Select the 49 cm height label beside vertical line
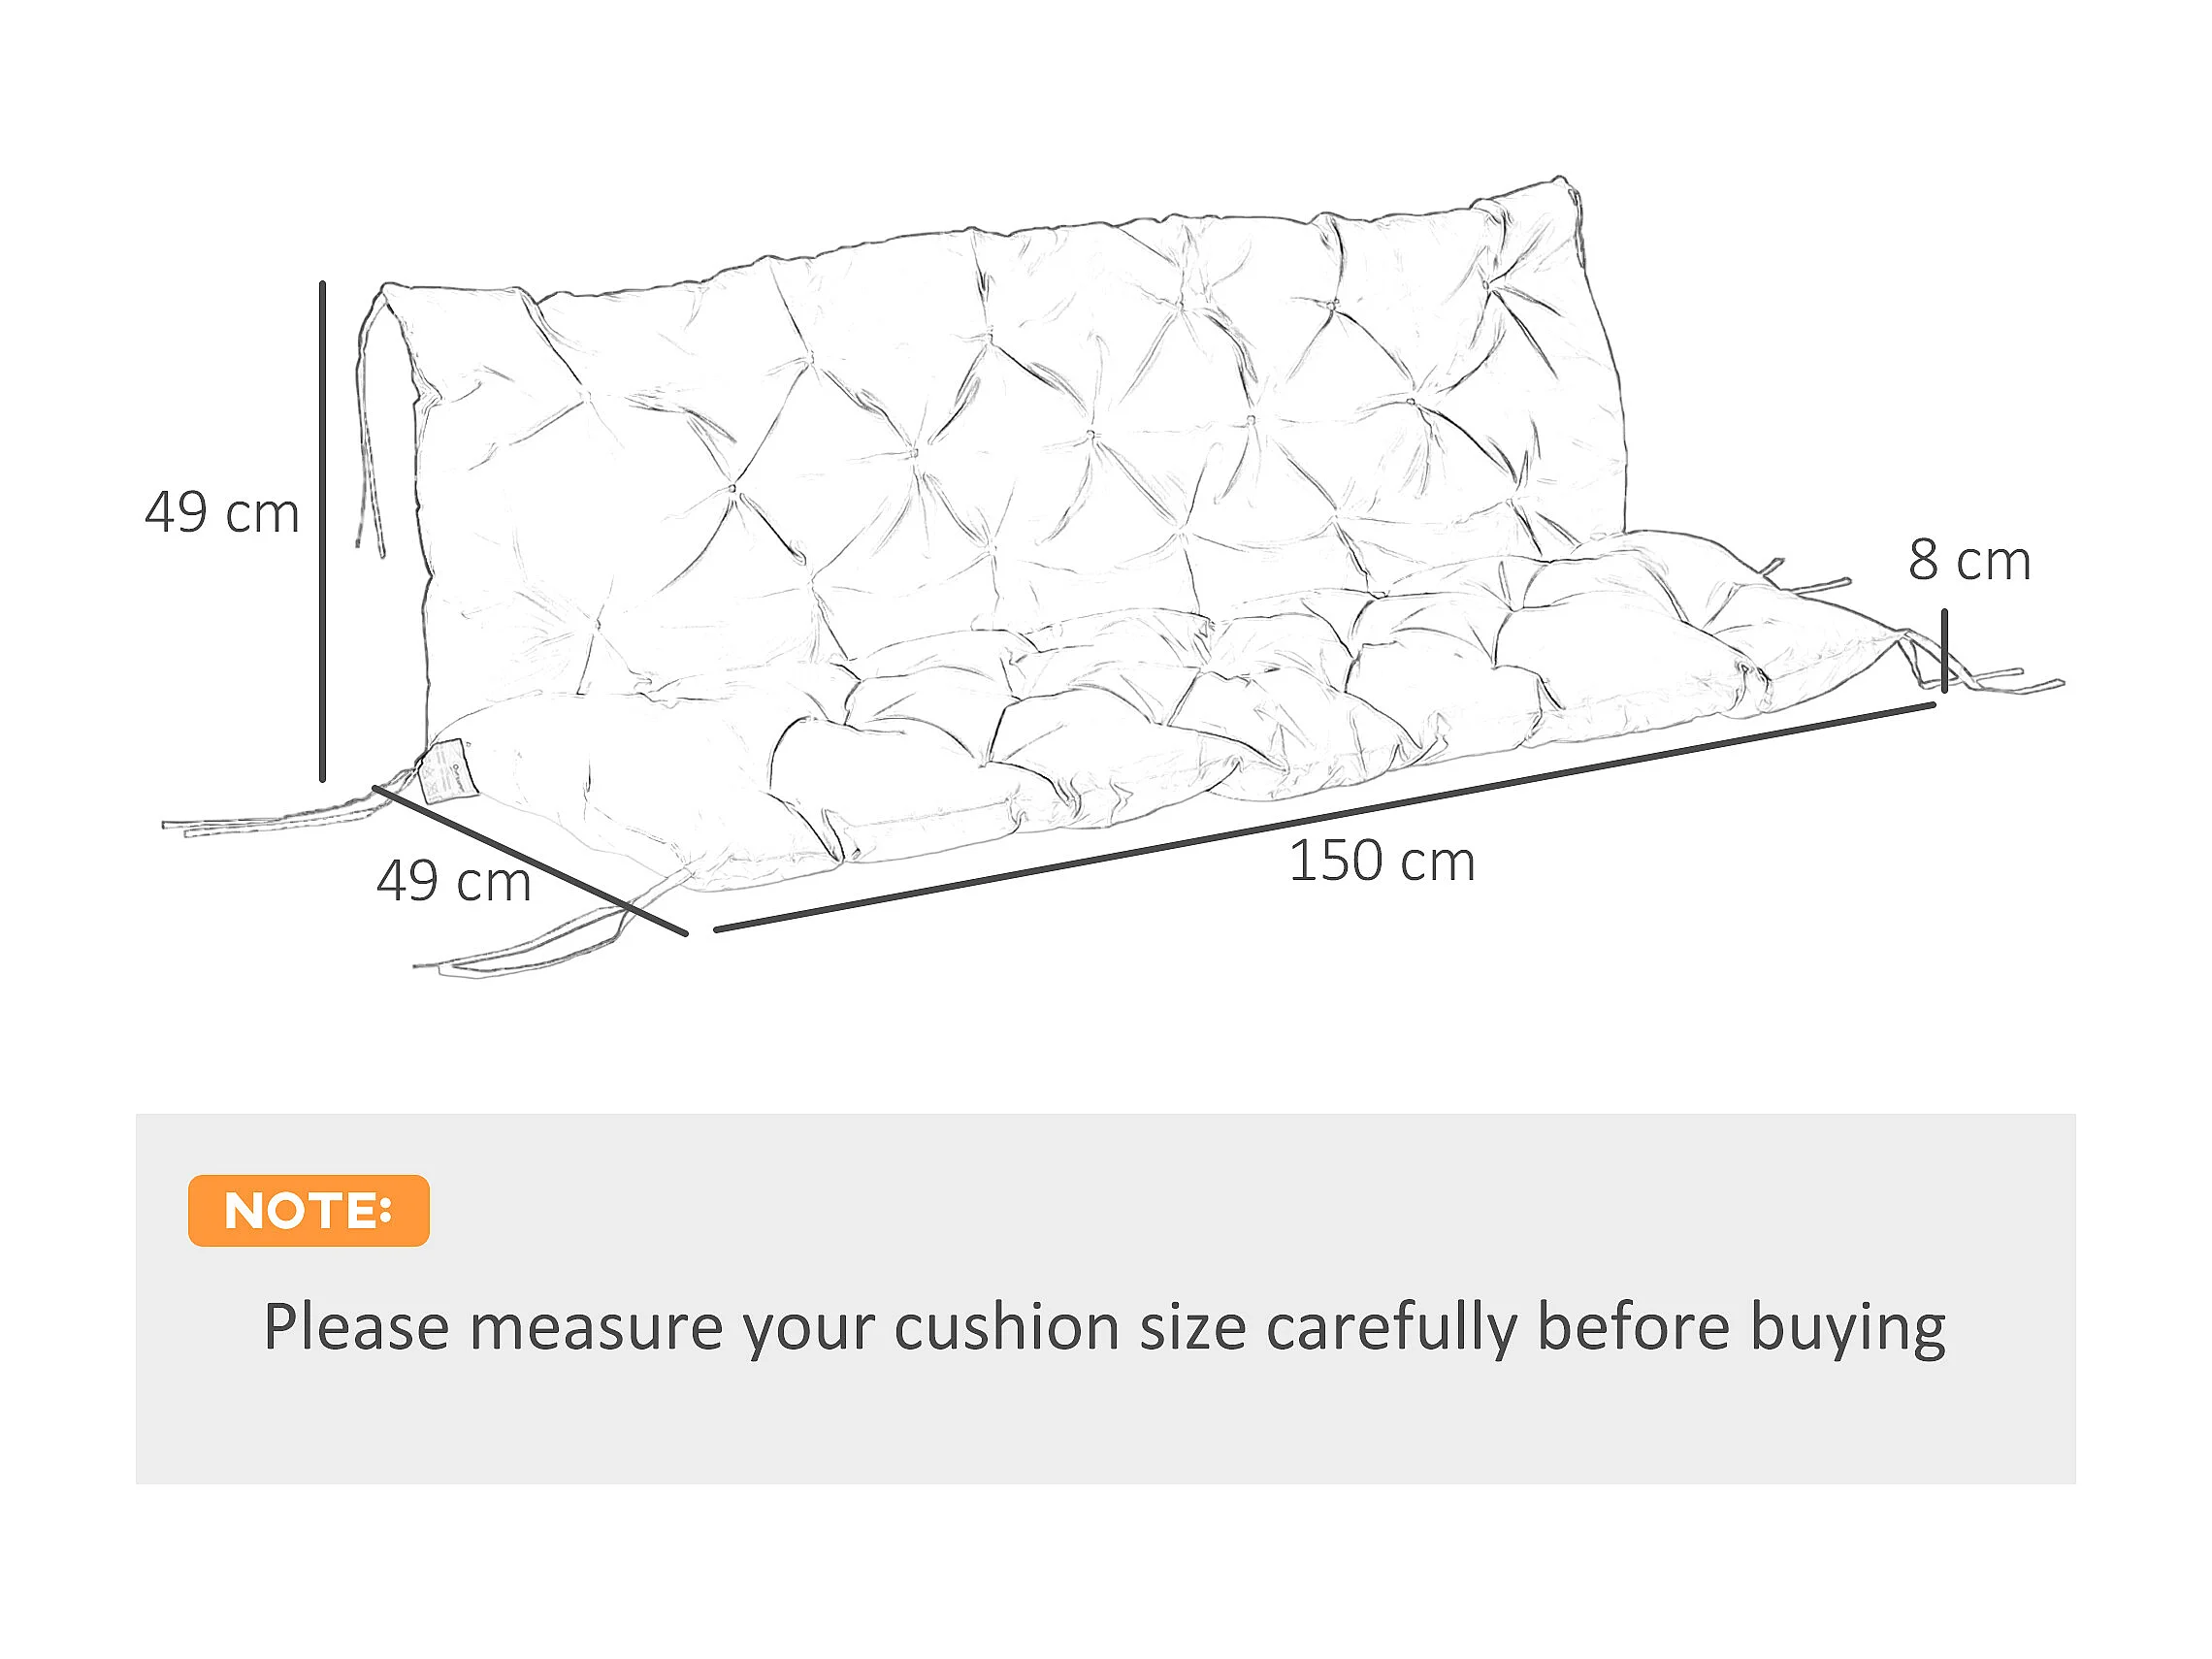Viewport: 2212px width, 1659px height. click(x=222, y=513)
